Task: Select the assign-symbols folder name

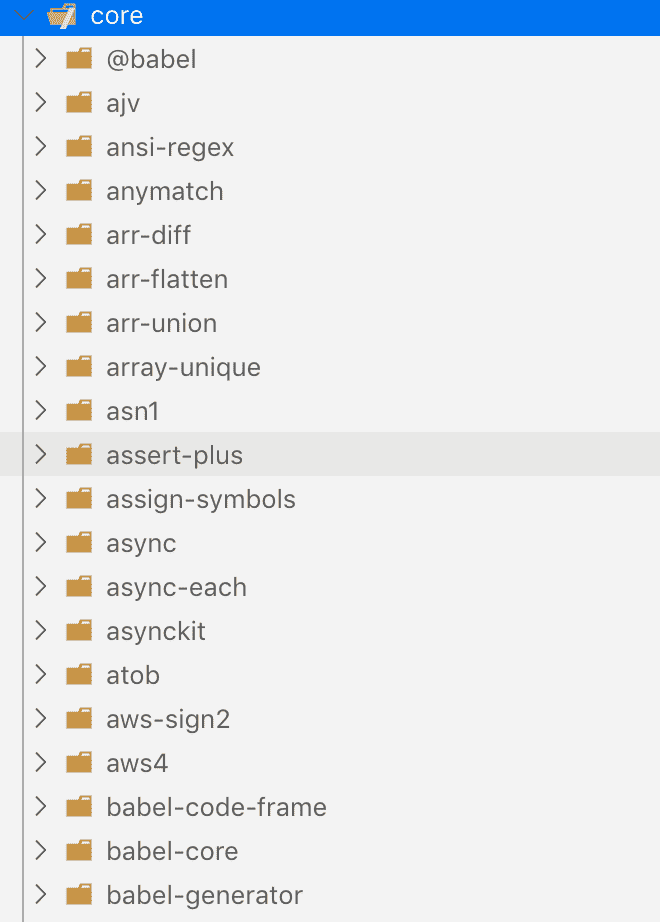Action: [201, 500]
